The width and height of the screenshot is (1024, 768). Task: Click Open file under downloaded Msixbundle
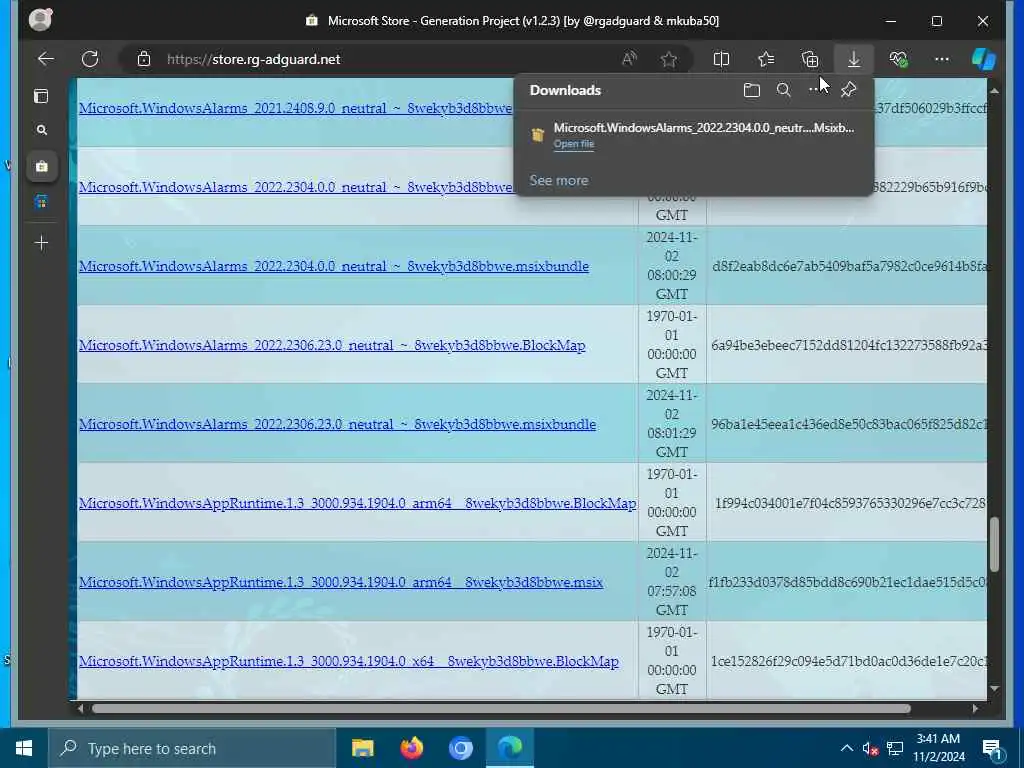pos(574,144)
